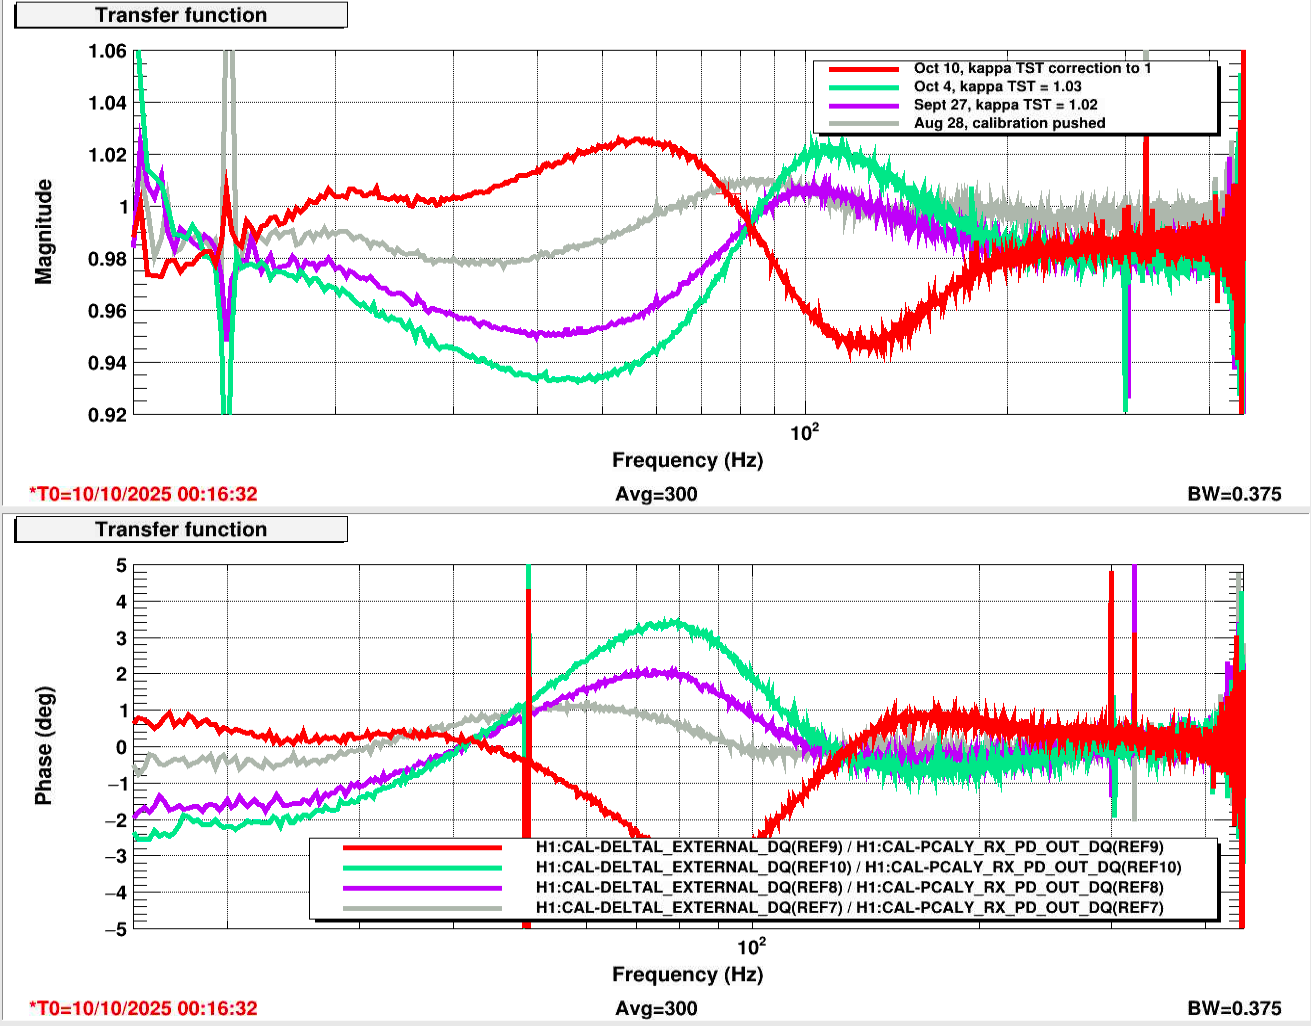Click the phase plot's Transfer function title box
The width and height of the screenshot is (1311, 1026).
(181, 529)
